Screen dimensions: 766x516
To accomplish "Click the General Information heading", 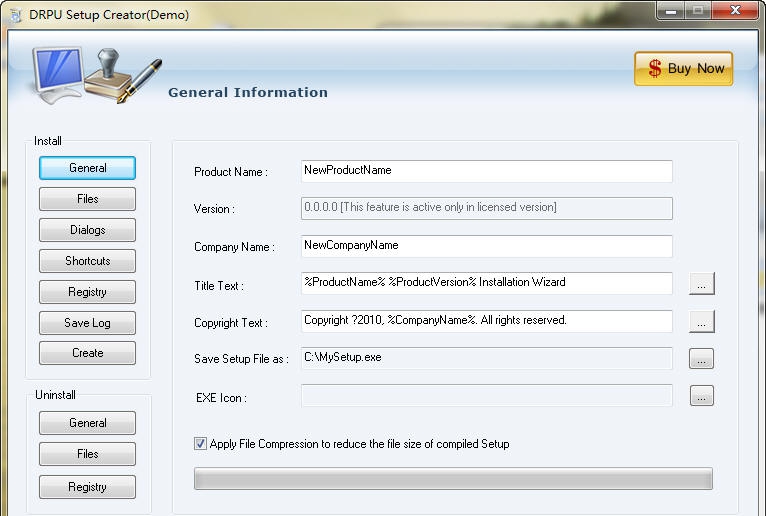I will (x=248, y=92).
